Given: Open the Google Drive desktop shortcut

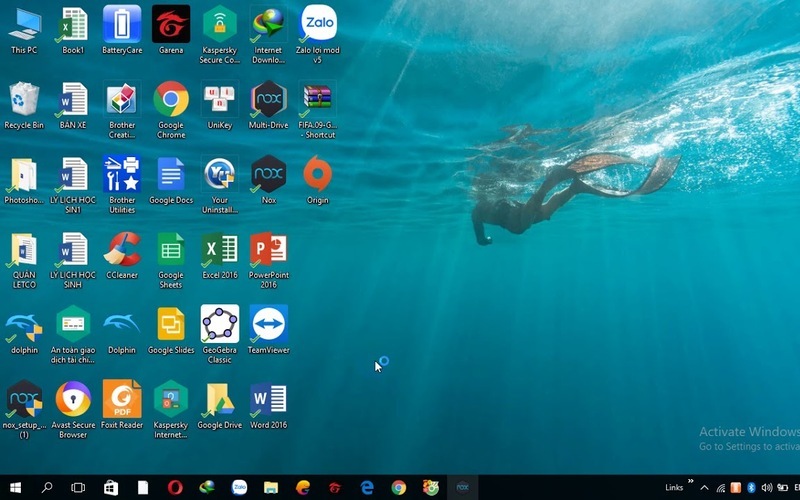Looking at the screenshot, I should [x=220, y=405].
